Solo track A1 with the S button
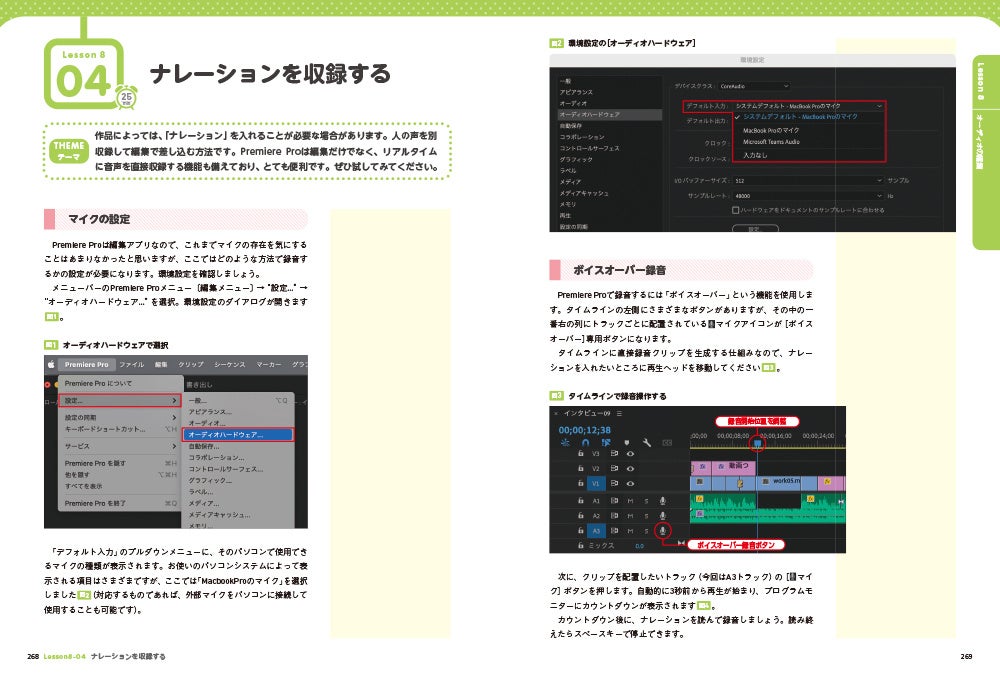Viewport: 1000px width, 679px height. pyautogui.click(x=646, y=501)
